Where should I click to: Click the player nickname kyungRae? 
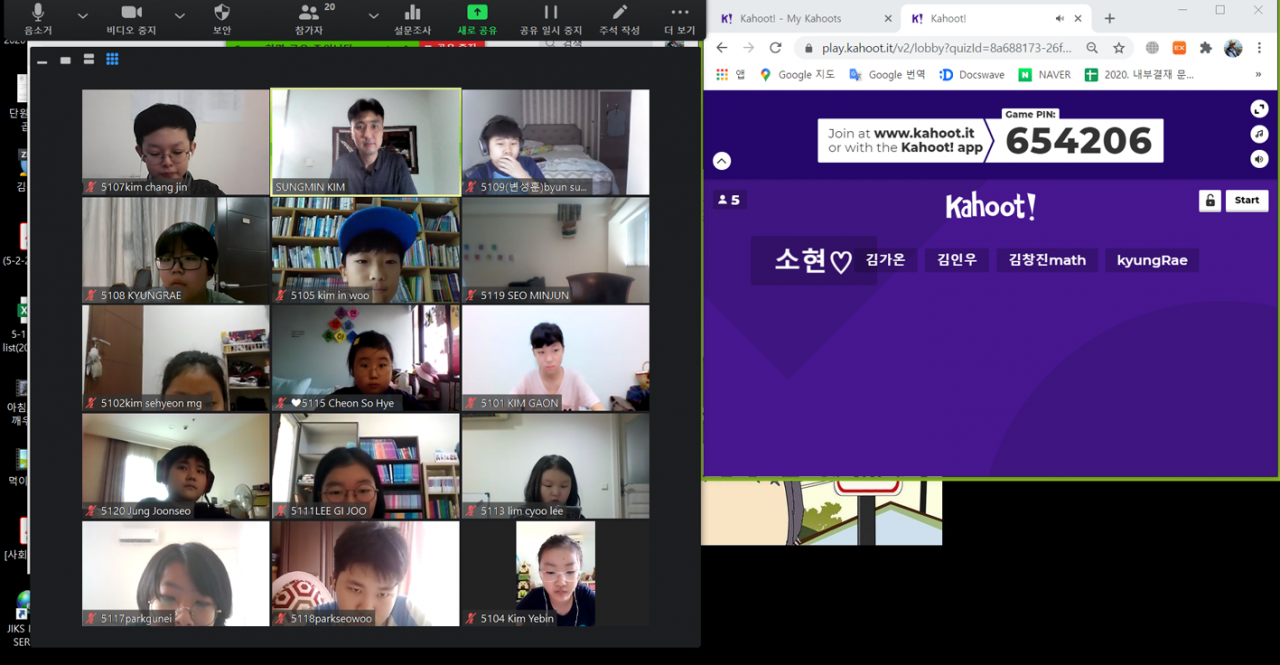coord(1152,260)
